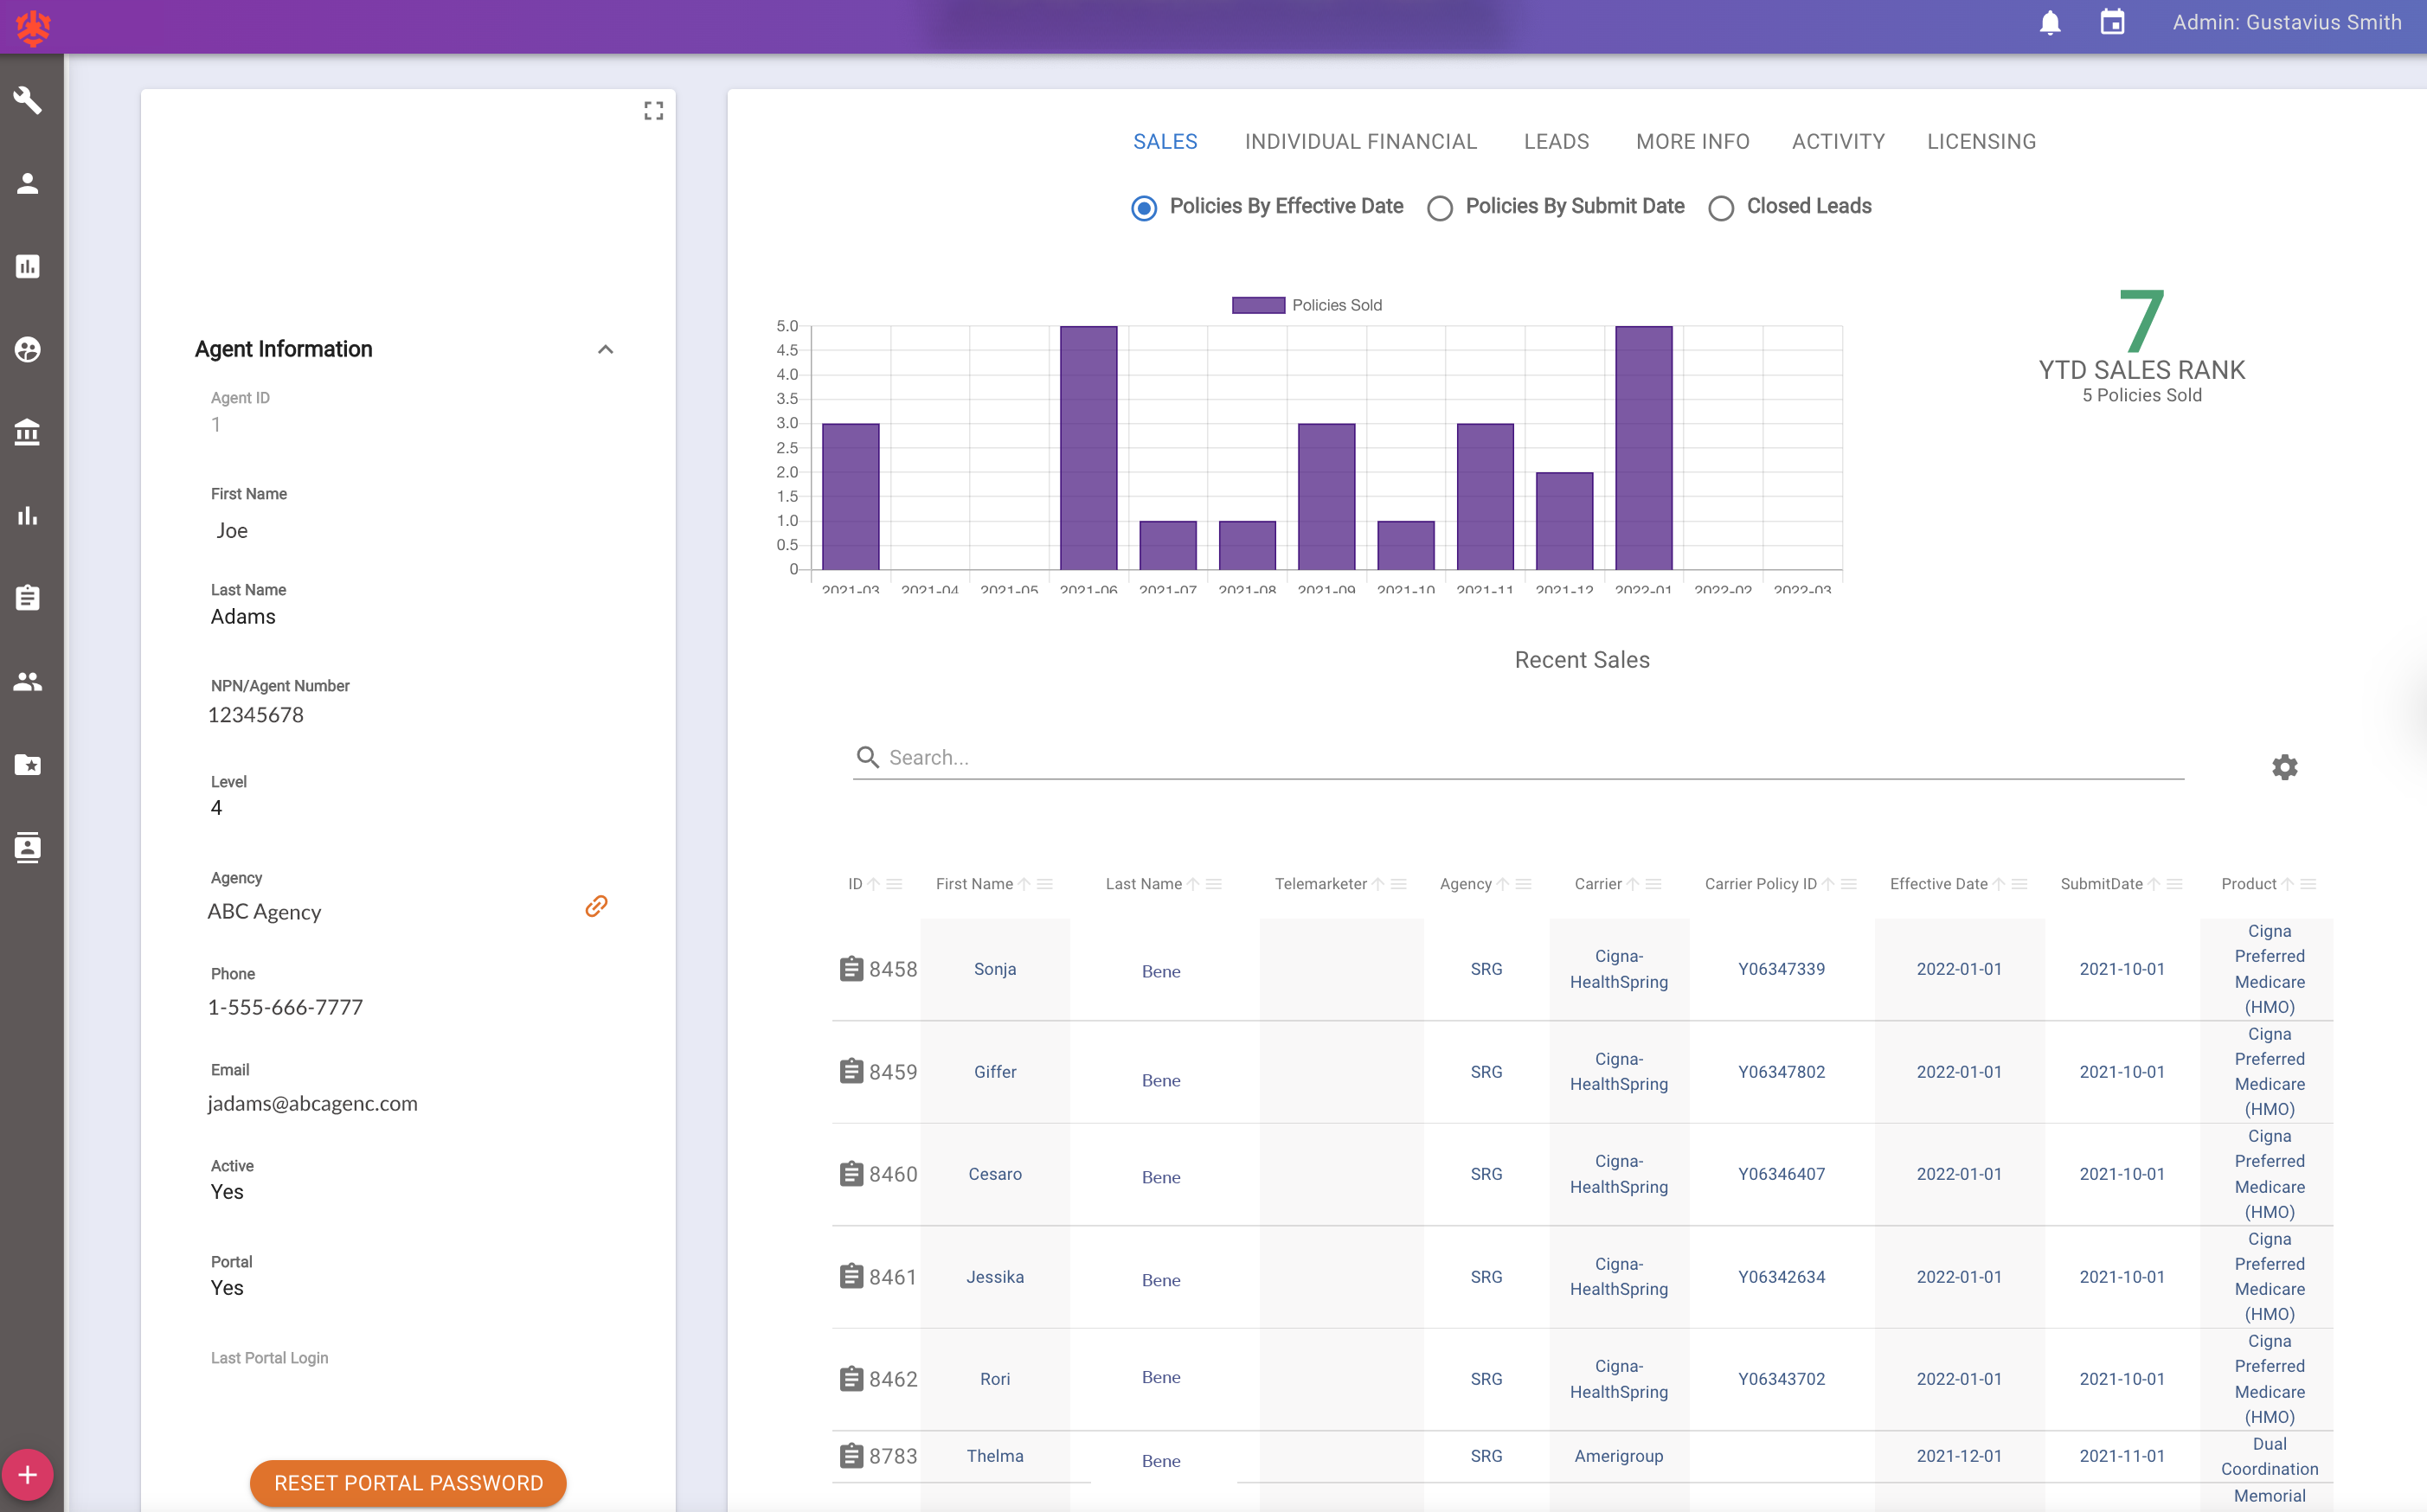Click the Phone field 1-555-666-7777

click(x=285, y=1007)
